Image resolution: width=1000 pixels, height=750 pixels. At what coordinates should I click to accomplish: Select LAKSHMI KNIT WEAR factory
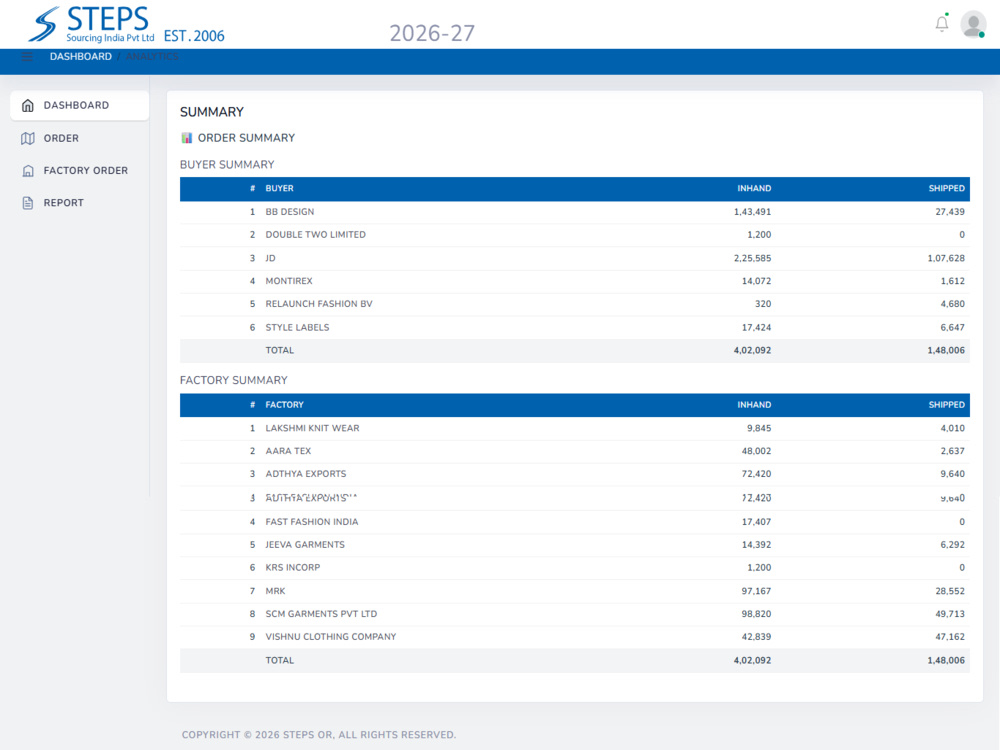coord(575,428)
